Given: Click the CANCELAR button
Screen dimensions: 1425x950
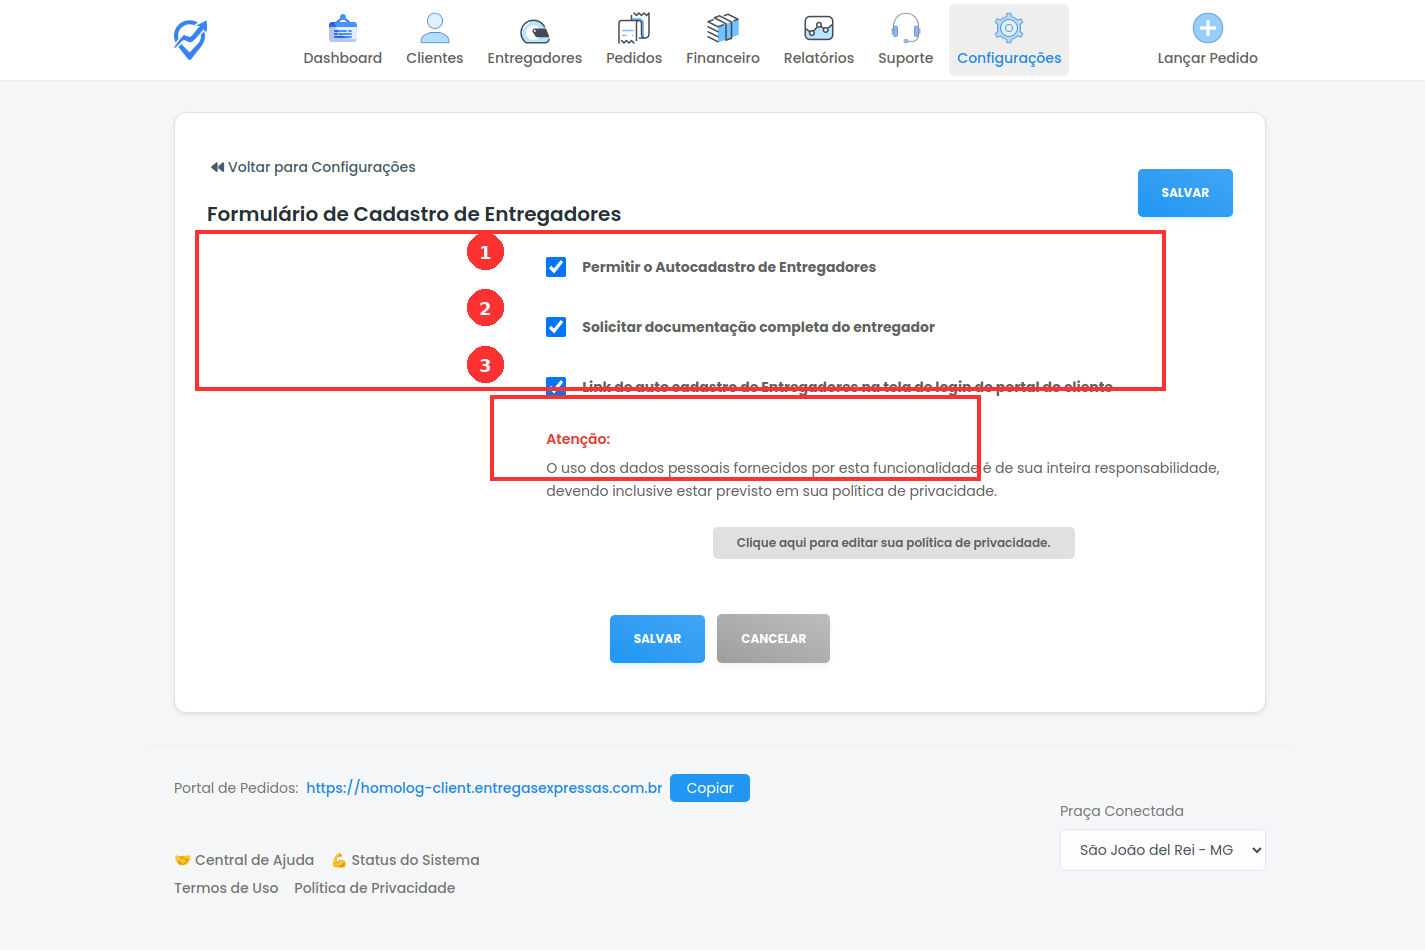Looking at the screenshot, I should pyautogui.click(x=773, y=638).
